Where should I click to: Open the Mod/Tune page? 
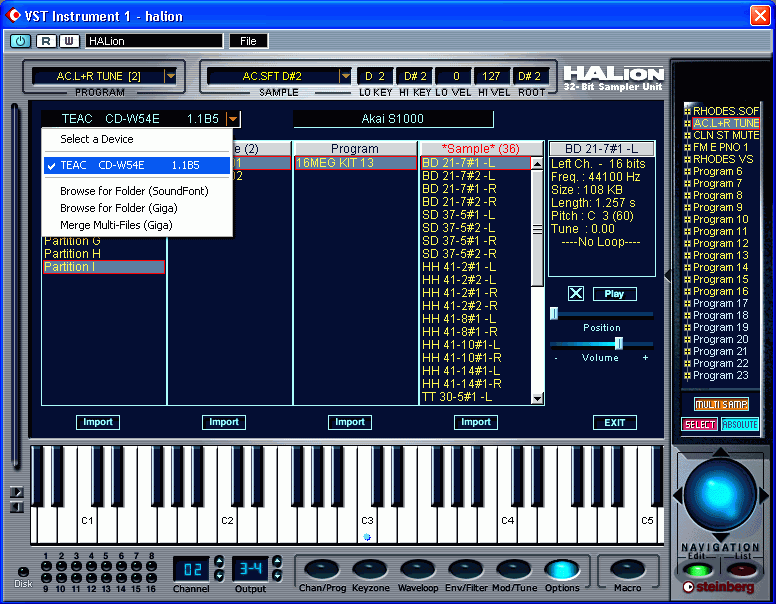click(514, 570)
